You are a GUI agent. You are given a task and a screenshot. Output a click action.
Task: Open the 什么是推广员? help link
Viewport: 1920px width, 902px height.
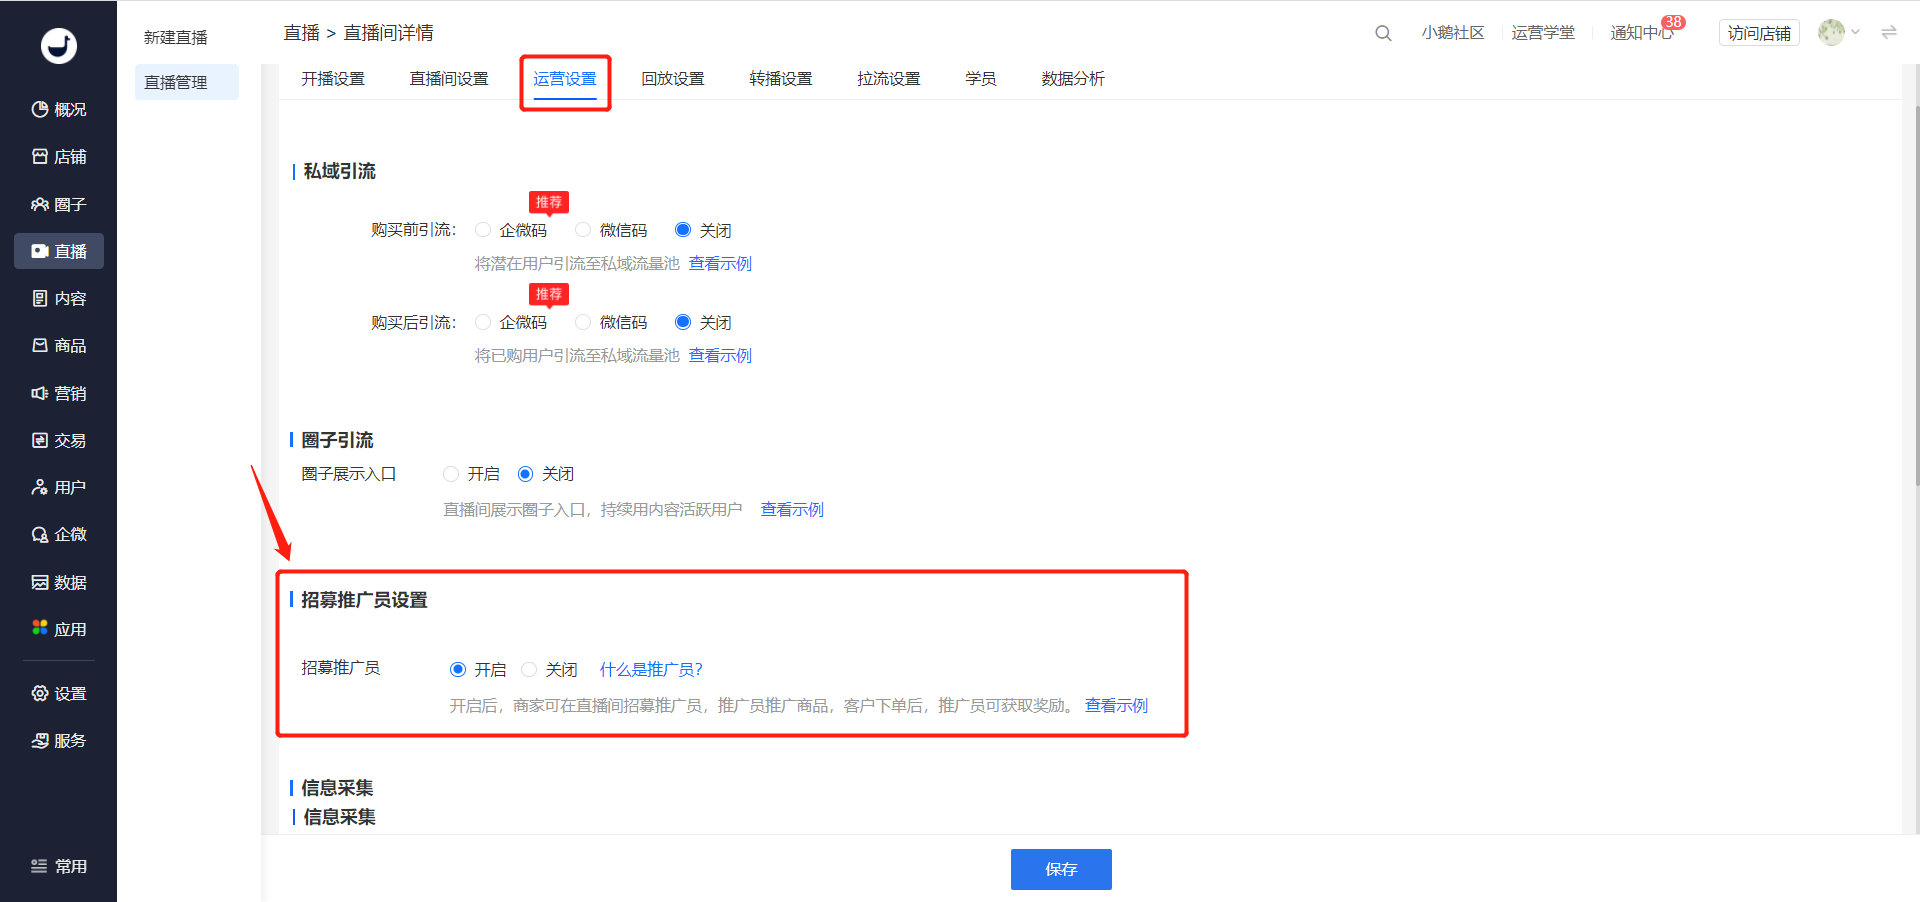651,669
